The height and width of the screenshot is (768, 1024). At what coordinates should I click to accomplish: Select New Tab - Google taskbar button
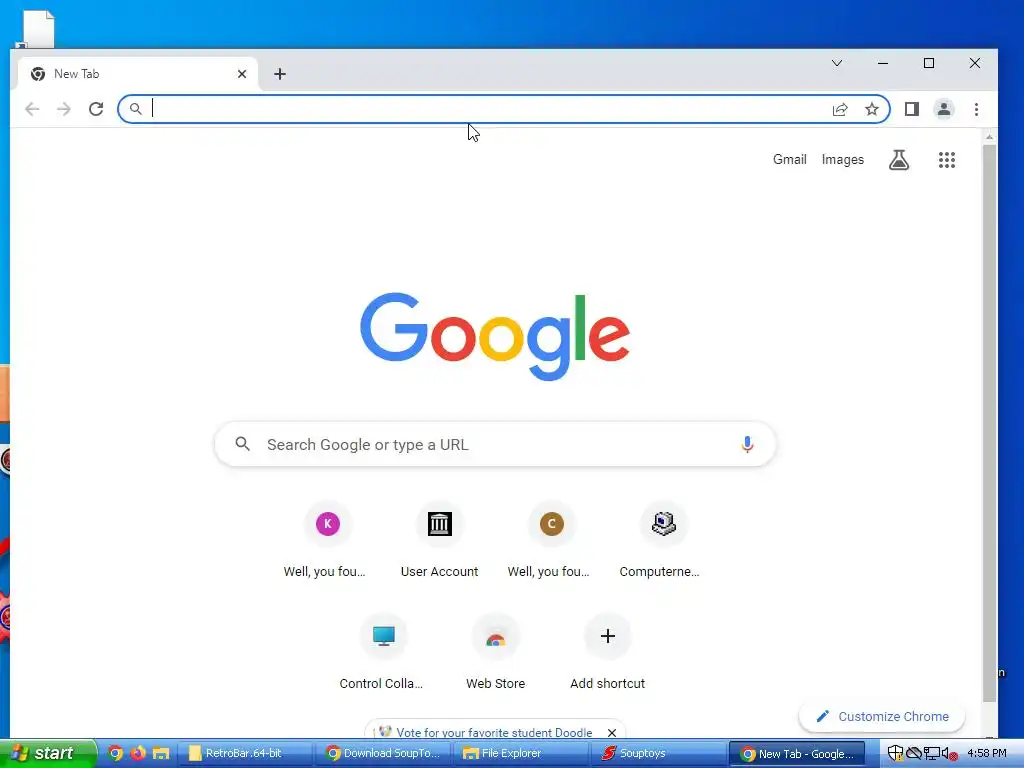797,754
